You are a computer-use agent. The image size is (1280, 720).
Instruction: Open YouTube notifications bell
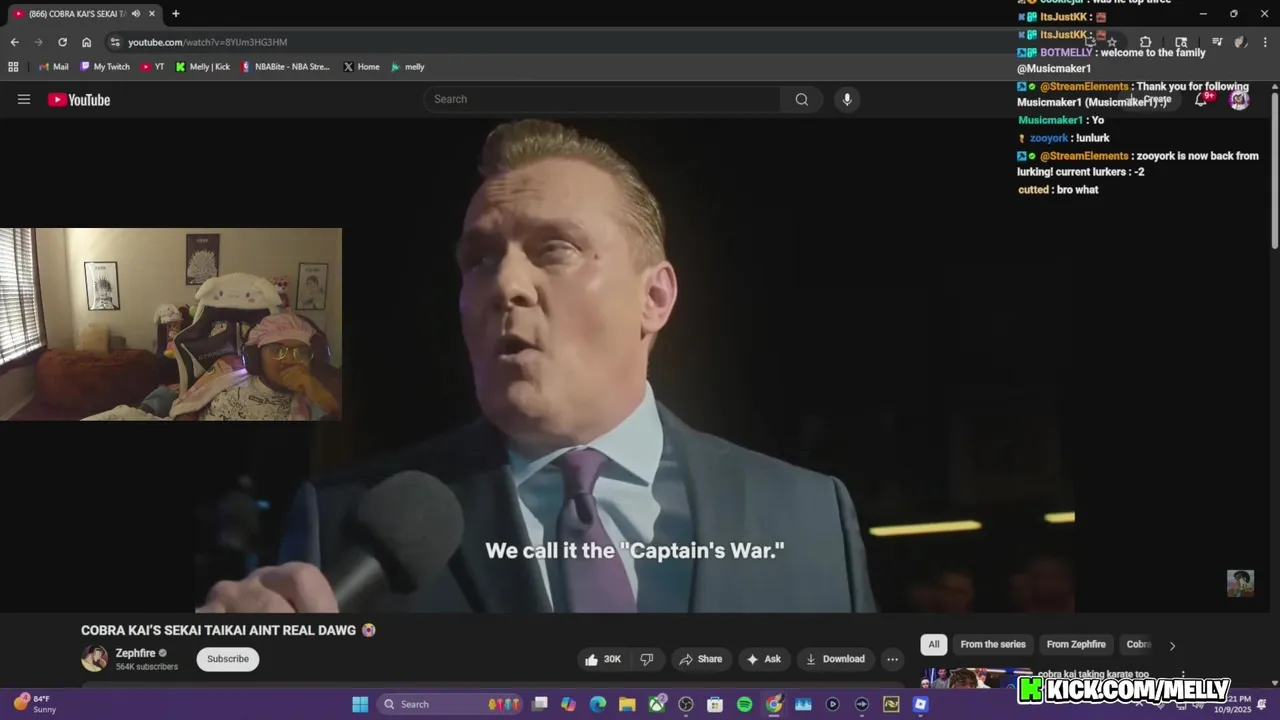[x=1201, y=99]
